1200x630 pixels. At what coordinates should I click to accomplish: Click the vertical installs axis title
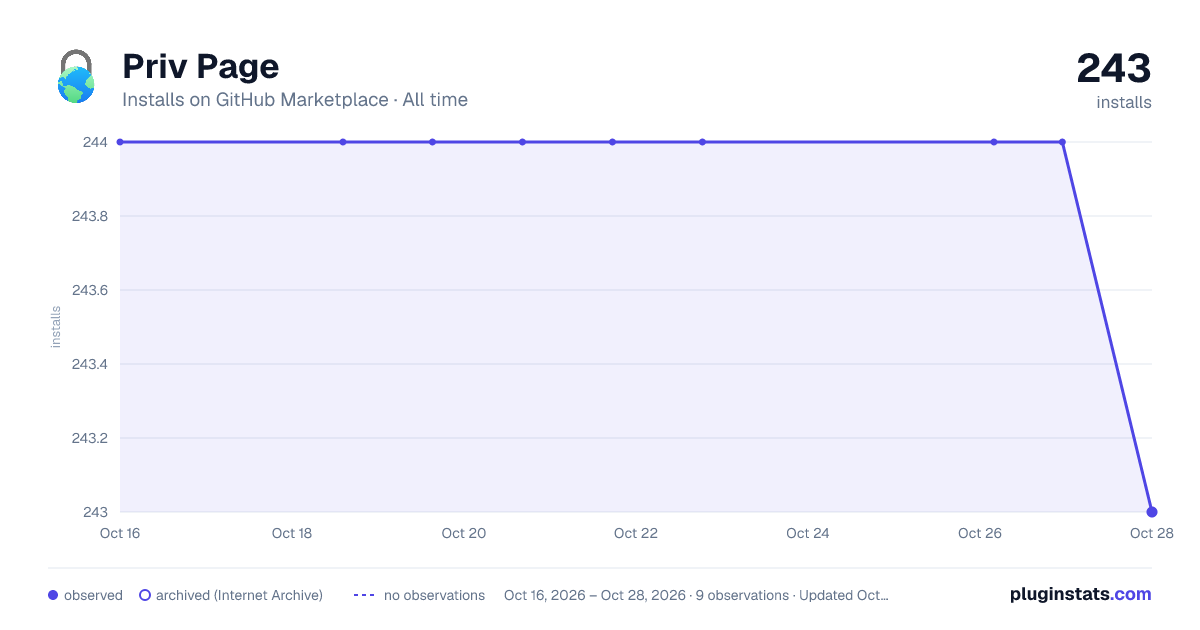click(56, 327)
